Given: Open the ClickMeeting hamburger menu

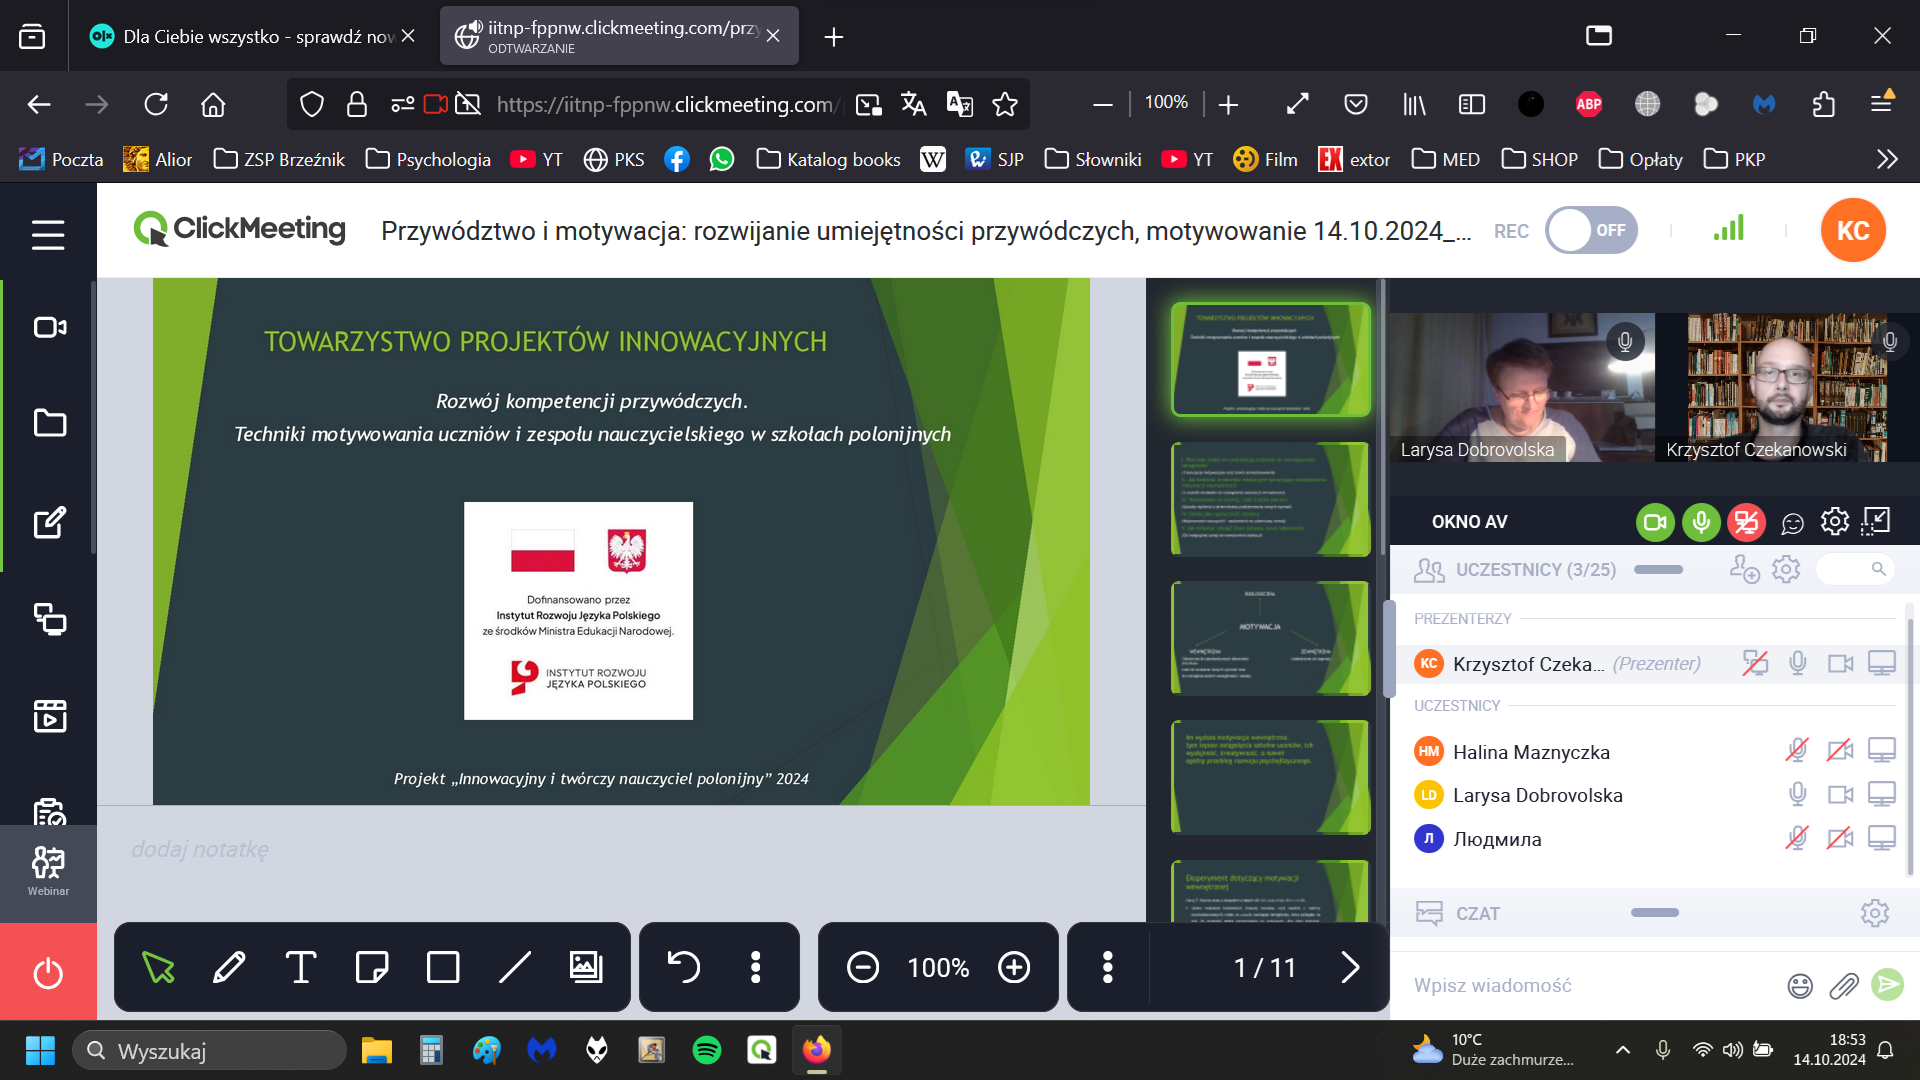Looking at the screenshot, I should (x=48, y=235).
